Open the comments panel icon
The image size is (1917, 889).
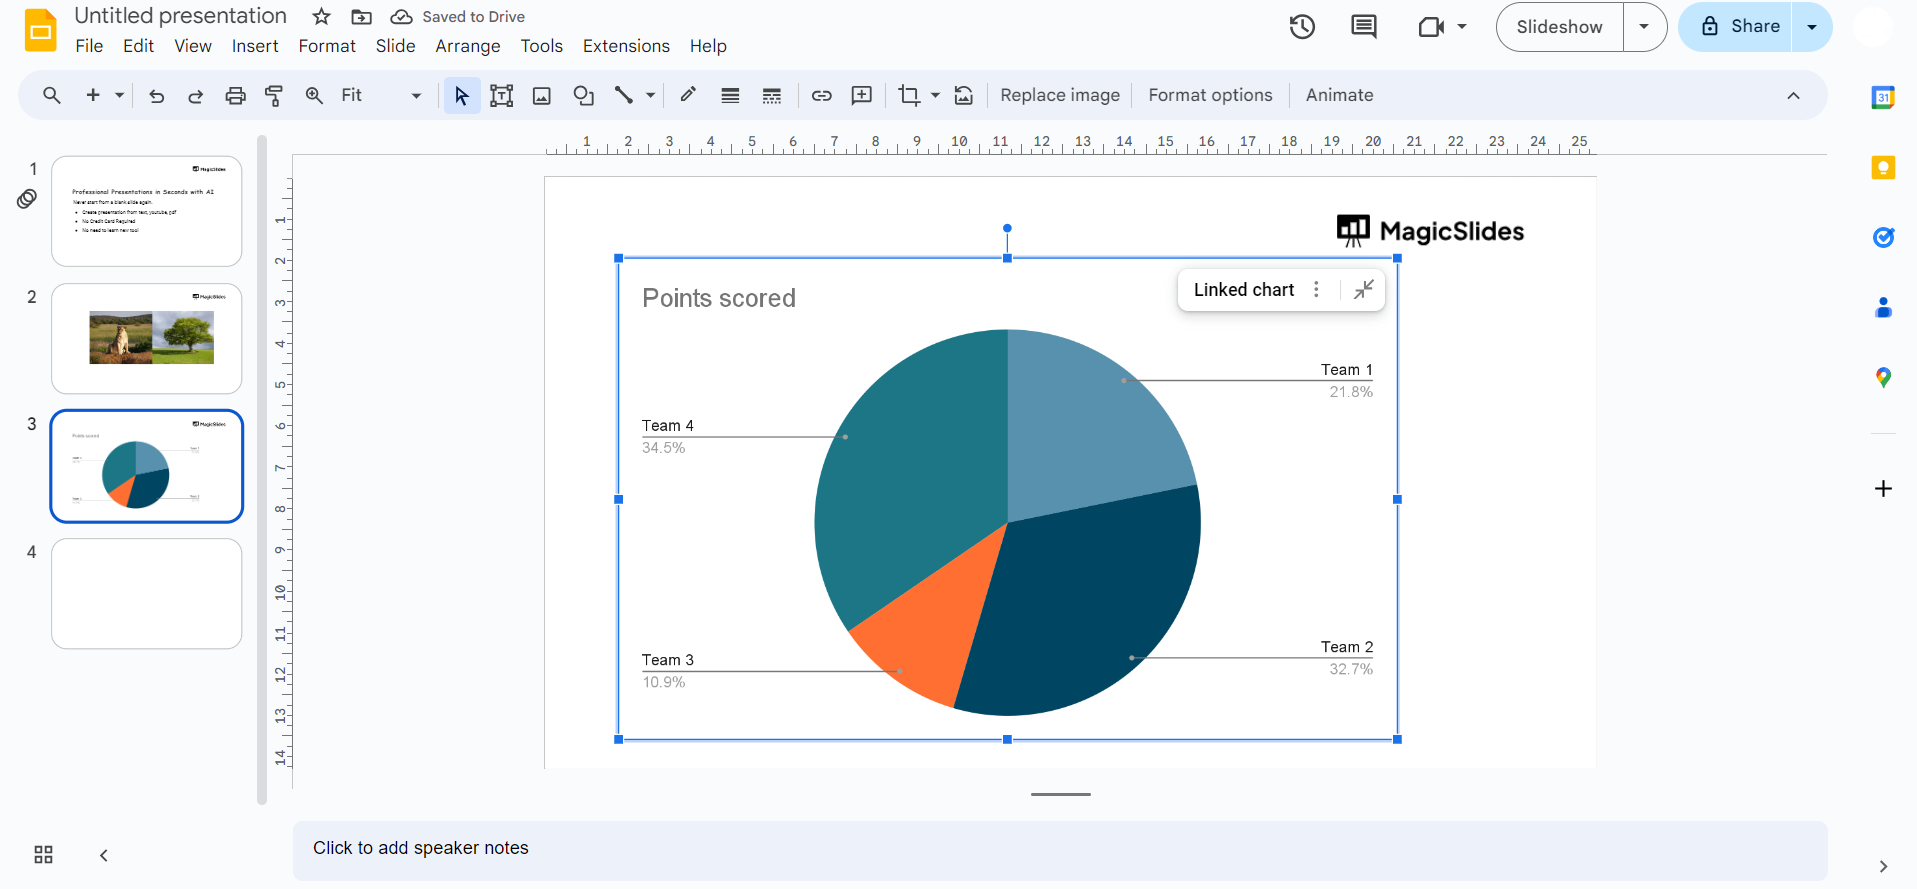tap(1363, 27)
